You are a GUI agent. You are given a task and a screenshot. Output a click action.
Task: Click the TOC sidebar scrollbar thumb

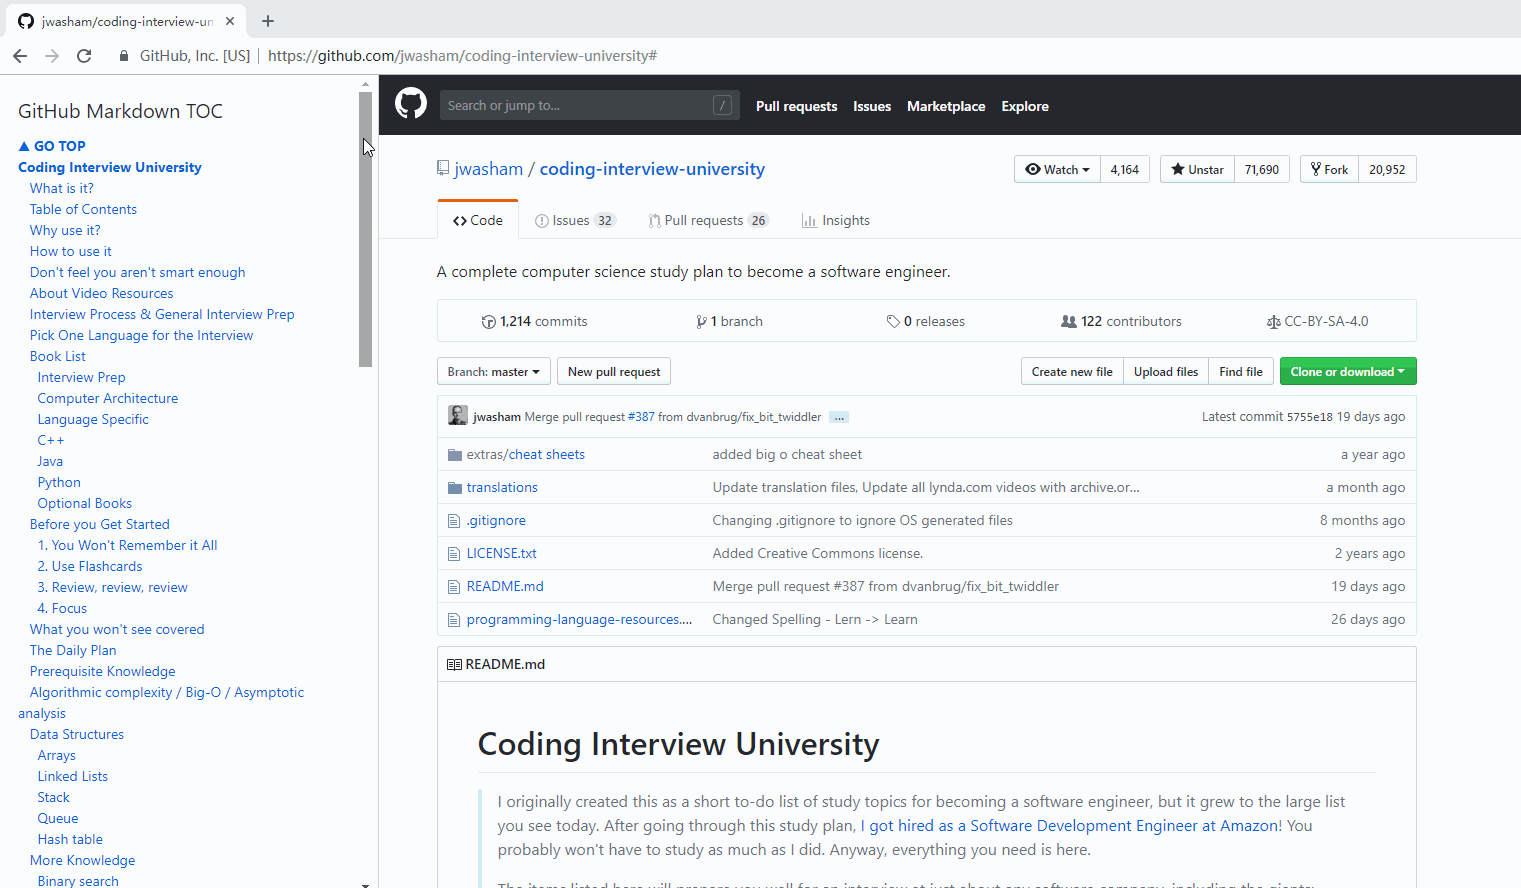365,229
